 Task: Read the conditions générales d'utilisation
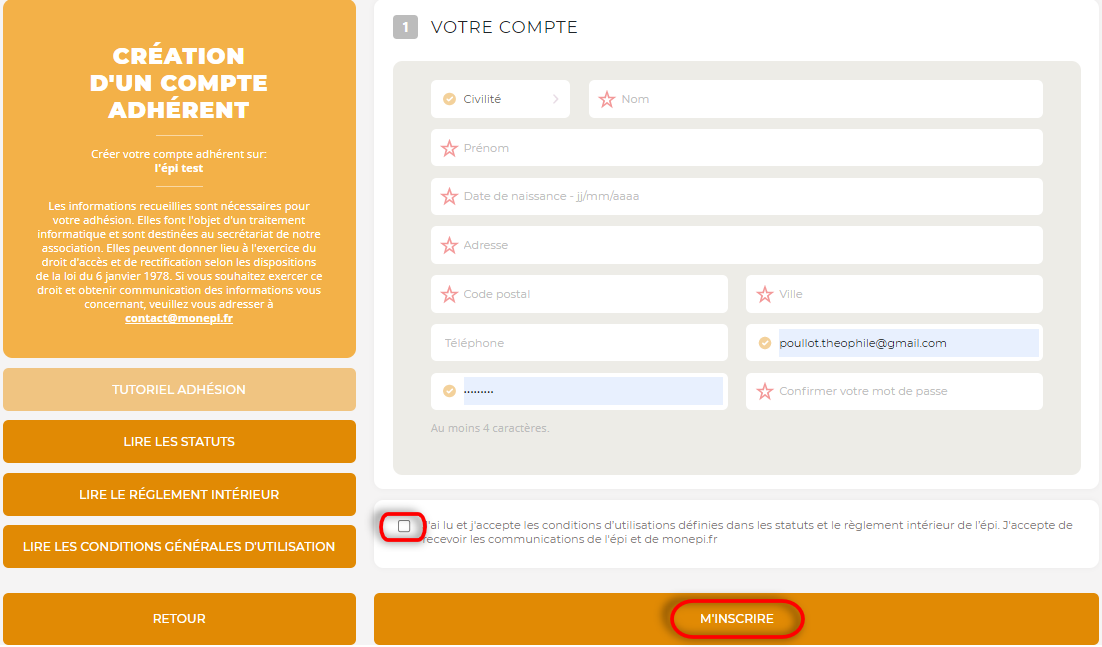(179, 546)
